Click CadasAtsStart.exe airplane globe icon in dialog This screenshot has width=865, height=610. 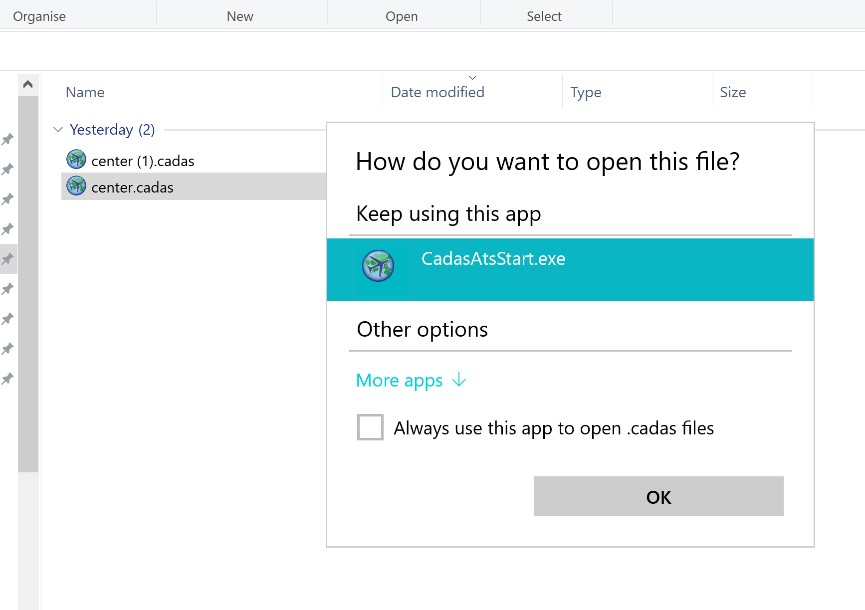(x=378, y=266)
